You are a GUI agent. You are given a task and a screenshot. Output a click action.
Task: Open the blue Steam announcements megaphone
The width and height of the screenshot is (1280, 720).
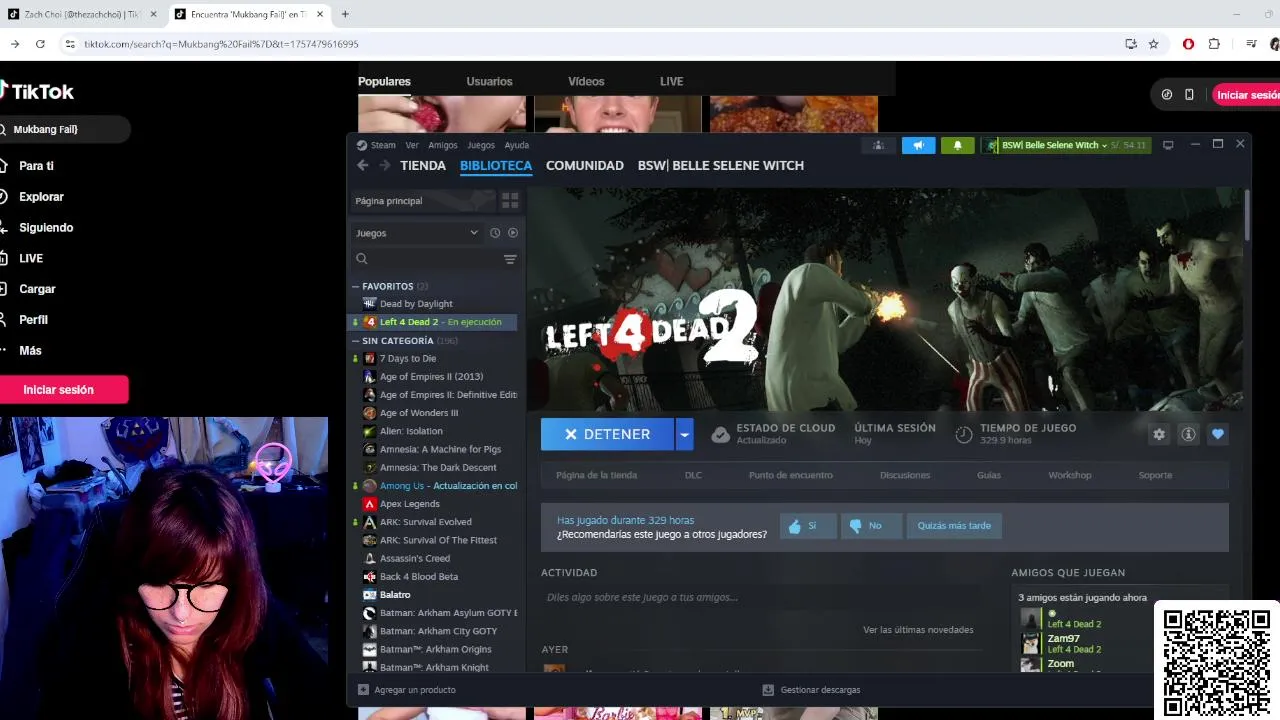918,145
